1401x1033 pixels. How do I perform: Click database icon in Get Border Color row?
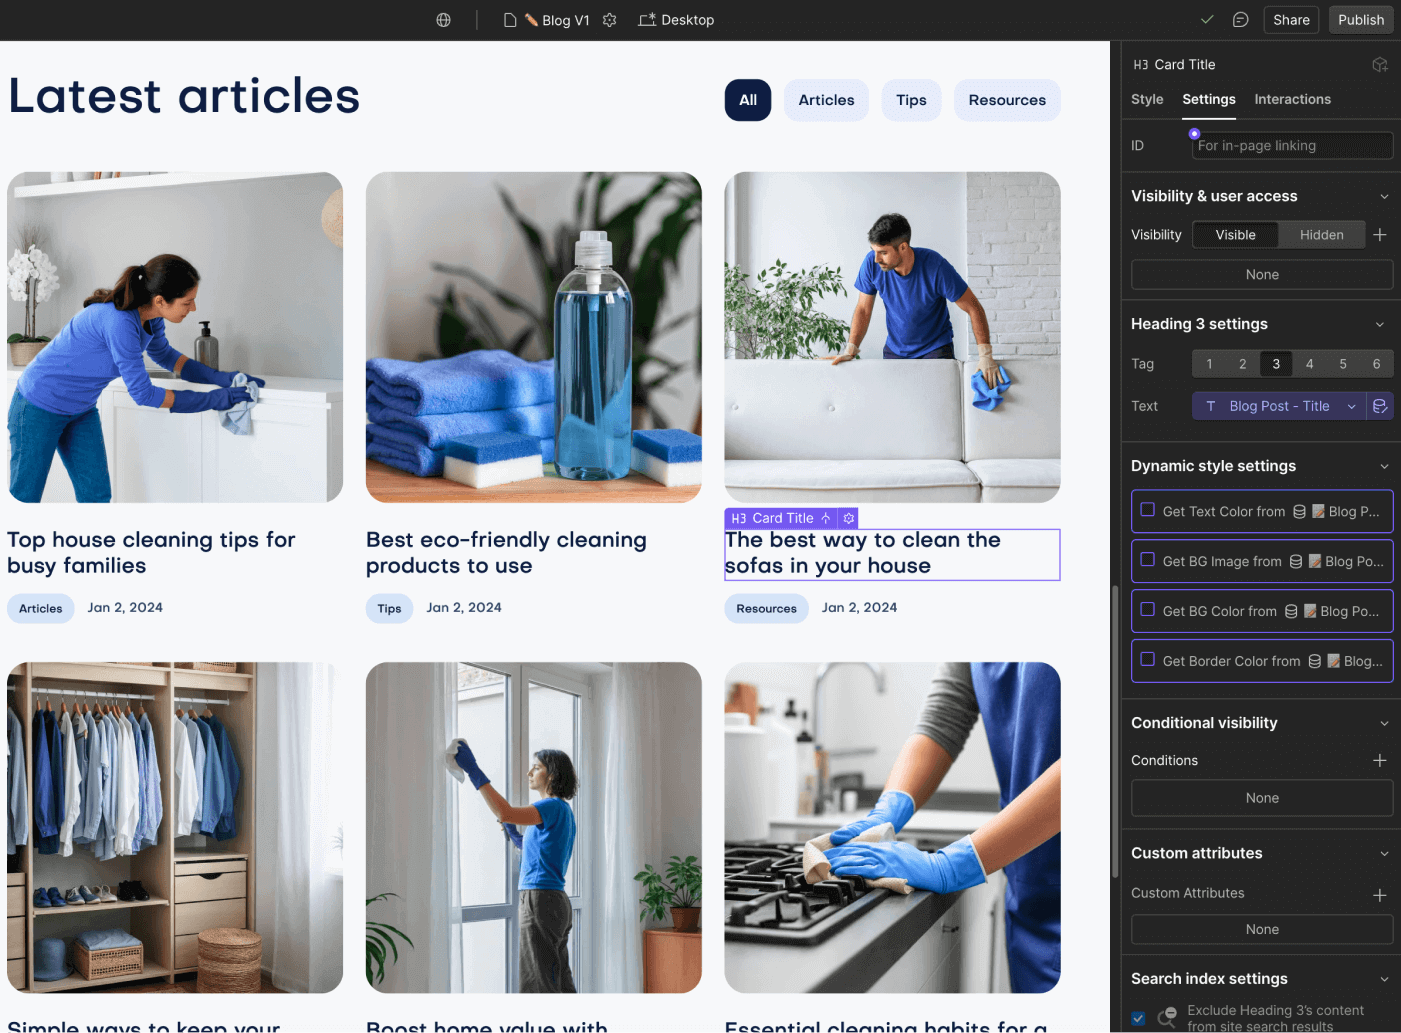pyautogui.click(x=1315, y=661)
